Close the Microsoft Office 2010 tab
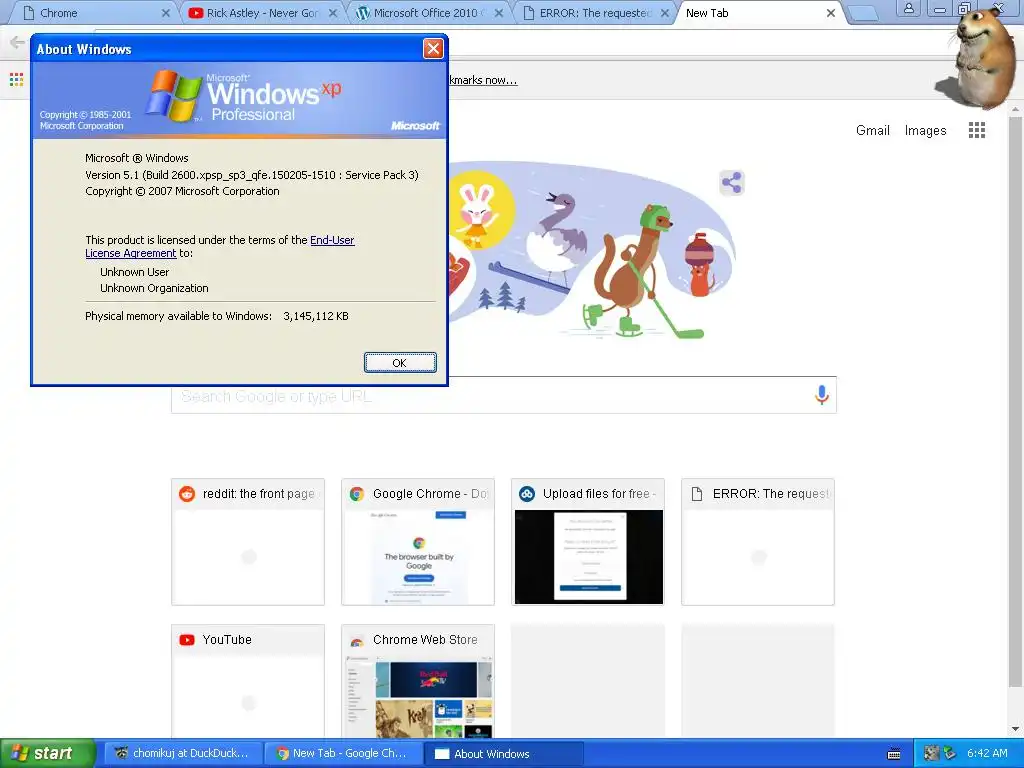Viewport: 1024px width, 768px height. [499, 13]
